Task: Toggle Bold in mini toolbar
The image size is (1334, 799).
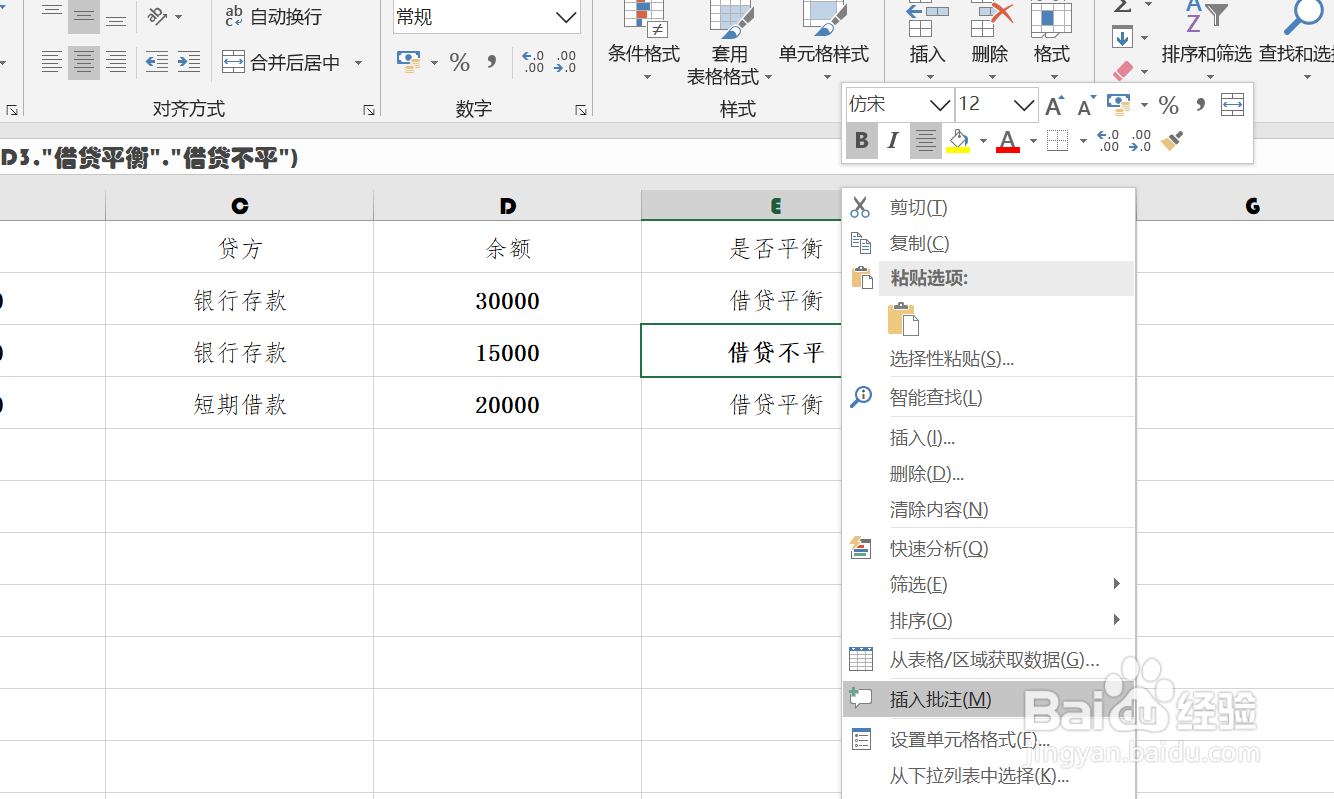Action: click(x=862, y=141)
